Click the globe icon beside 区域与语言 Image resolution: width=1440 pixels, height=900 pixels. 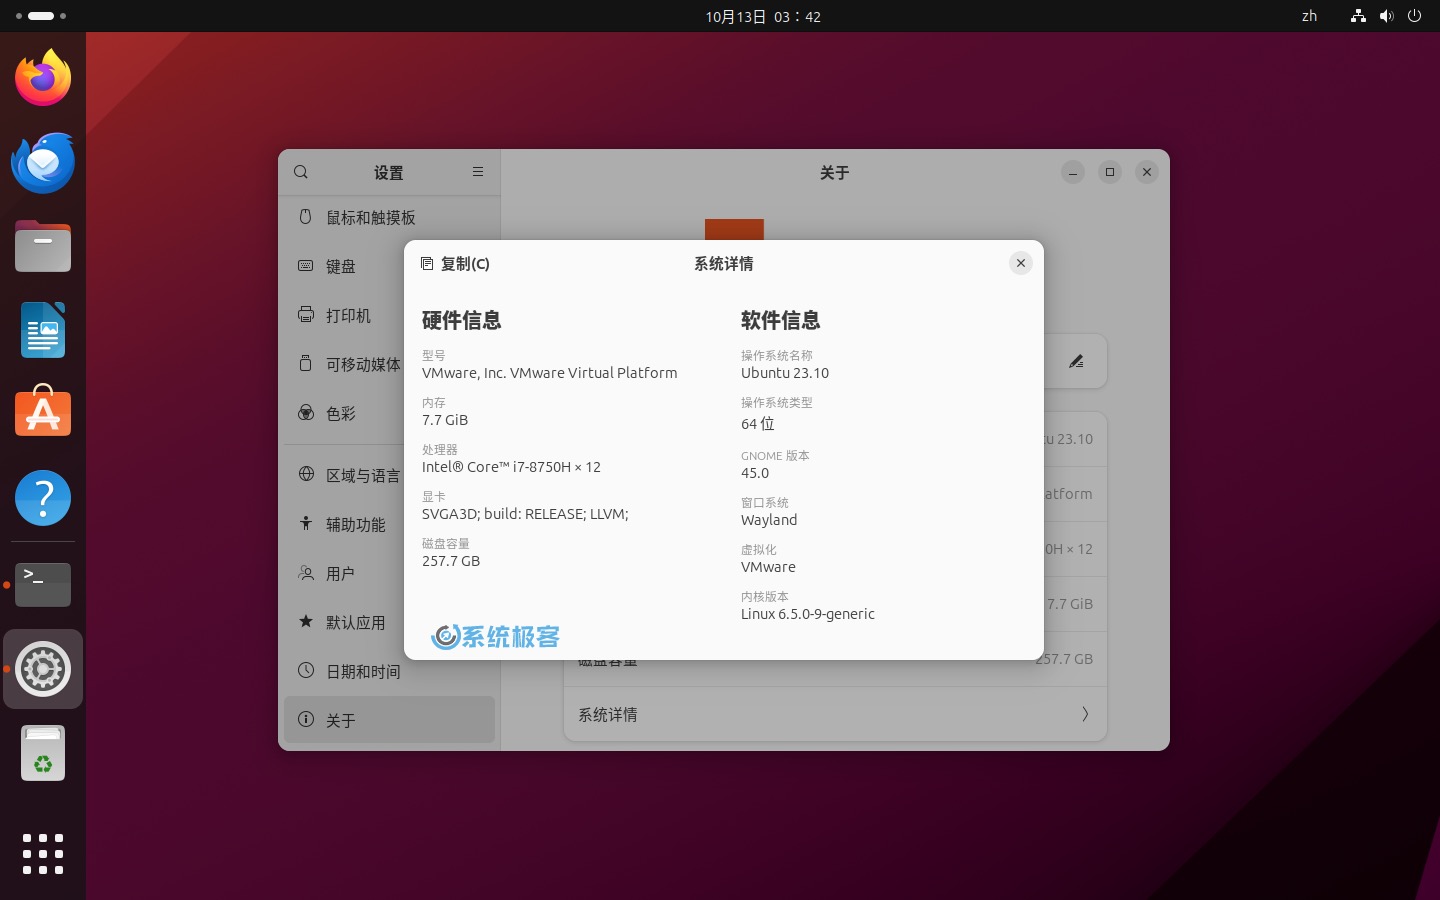[x=306, y=474]
